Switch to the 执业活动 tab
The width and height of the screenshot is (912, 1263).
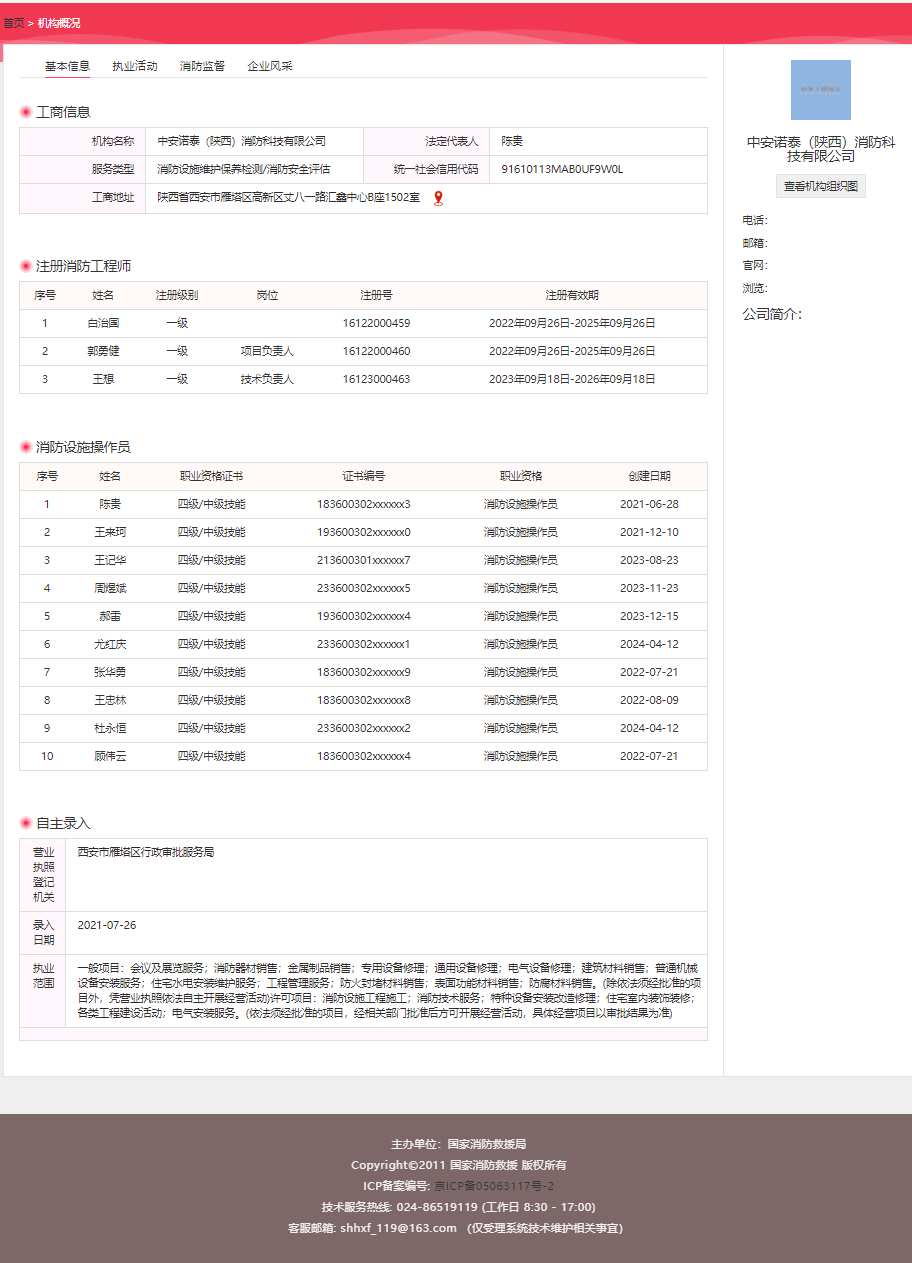click(x=135, y=66)
